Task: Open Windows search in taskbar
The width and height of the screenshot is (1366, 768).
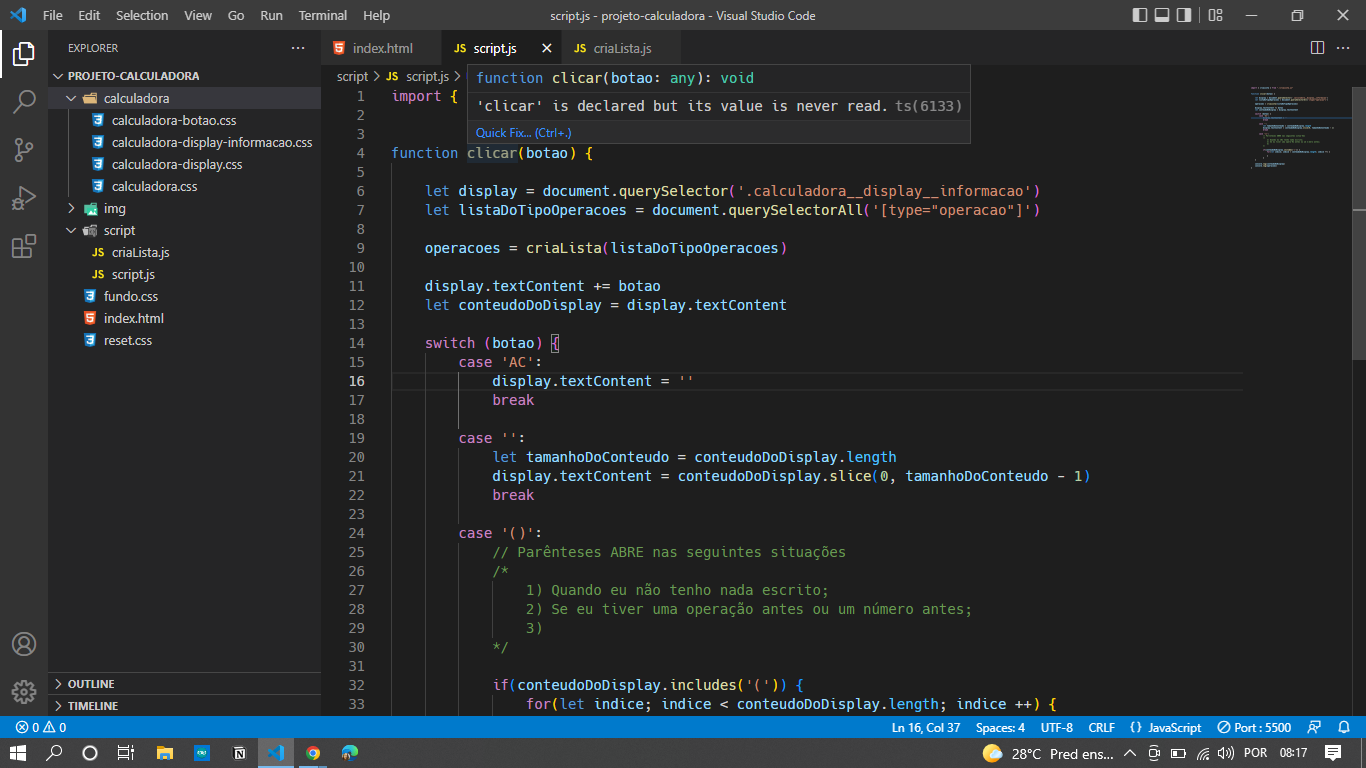Action: point(54,753)
